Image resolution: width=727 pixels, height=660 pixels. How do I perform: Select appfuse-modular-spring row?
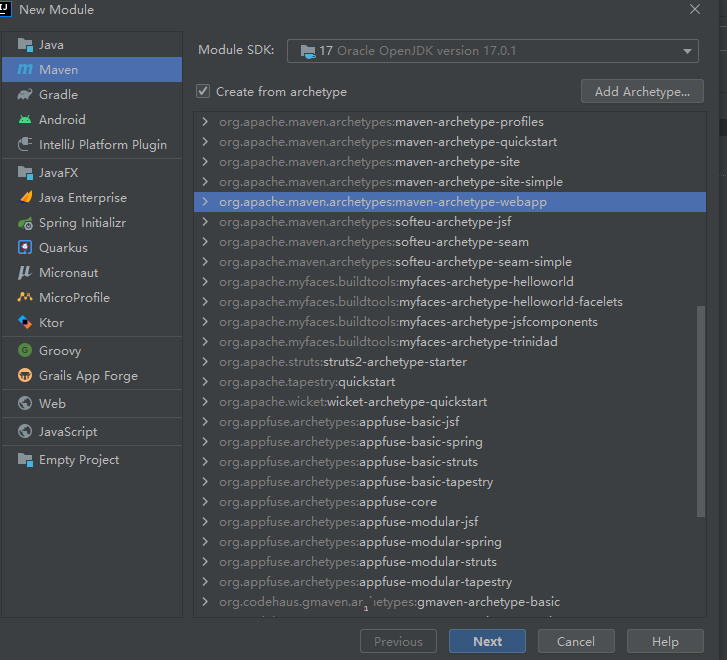coord(450,542)
